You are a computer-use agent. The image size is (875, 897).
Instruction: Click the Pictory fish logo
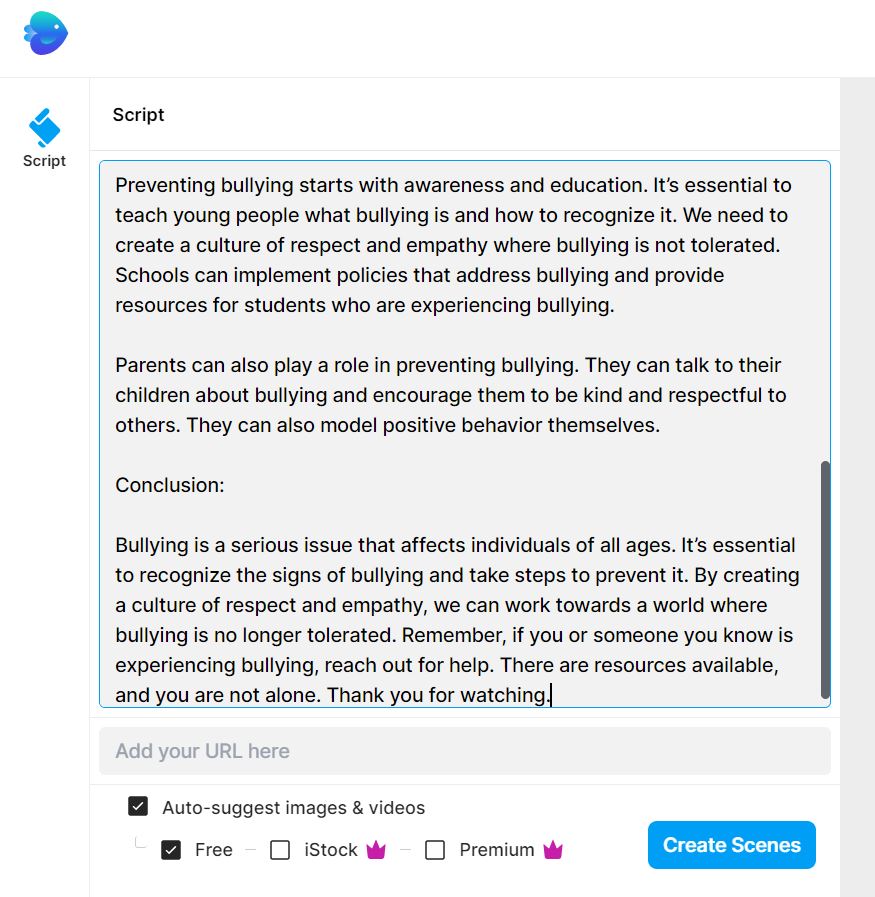click(x=46, y=33)
